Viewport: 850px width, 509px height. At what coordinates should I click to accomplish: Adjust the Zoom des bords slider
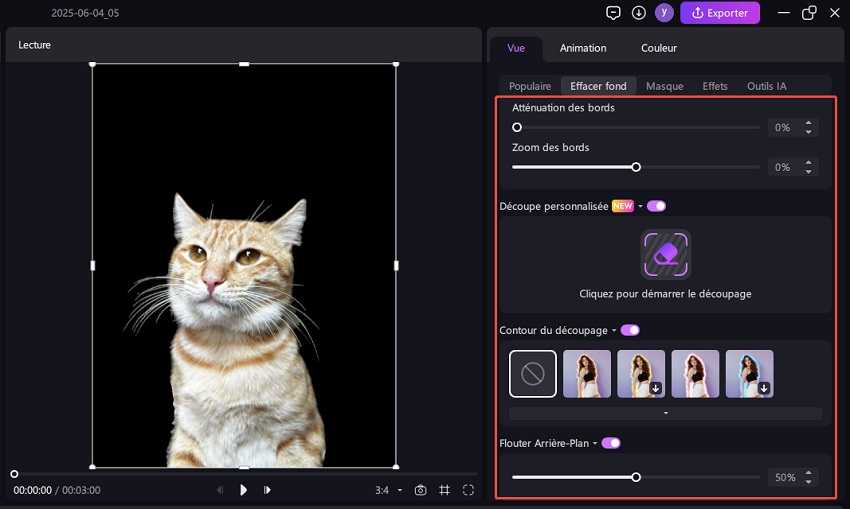[x=636, y=167]
